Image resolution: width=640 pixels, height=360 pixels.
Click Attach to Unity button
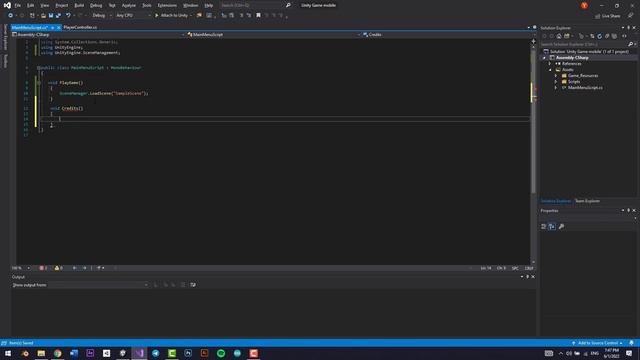tap(171, 16)
